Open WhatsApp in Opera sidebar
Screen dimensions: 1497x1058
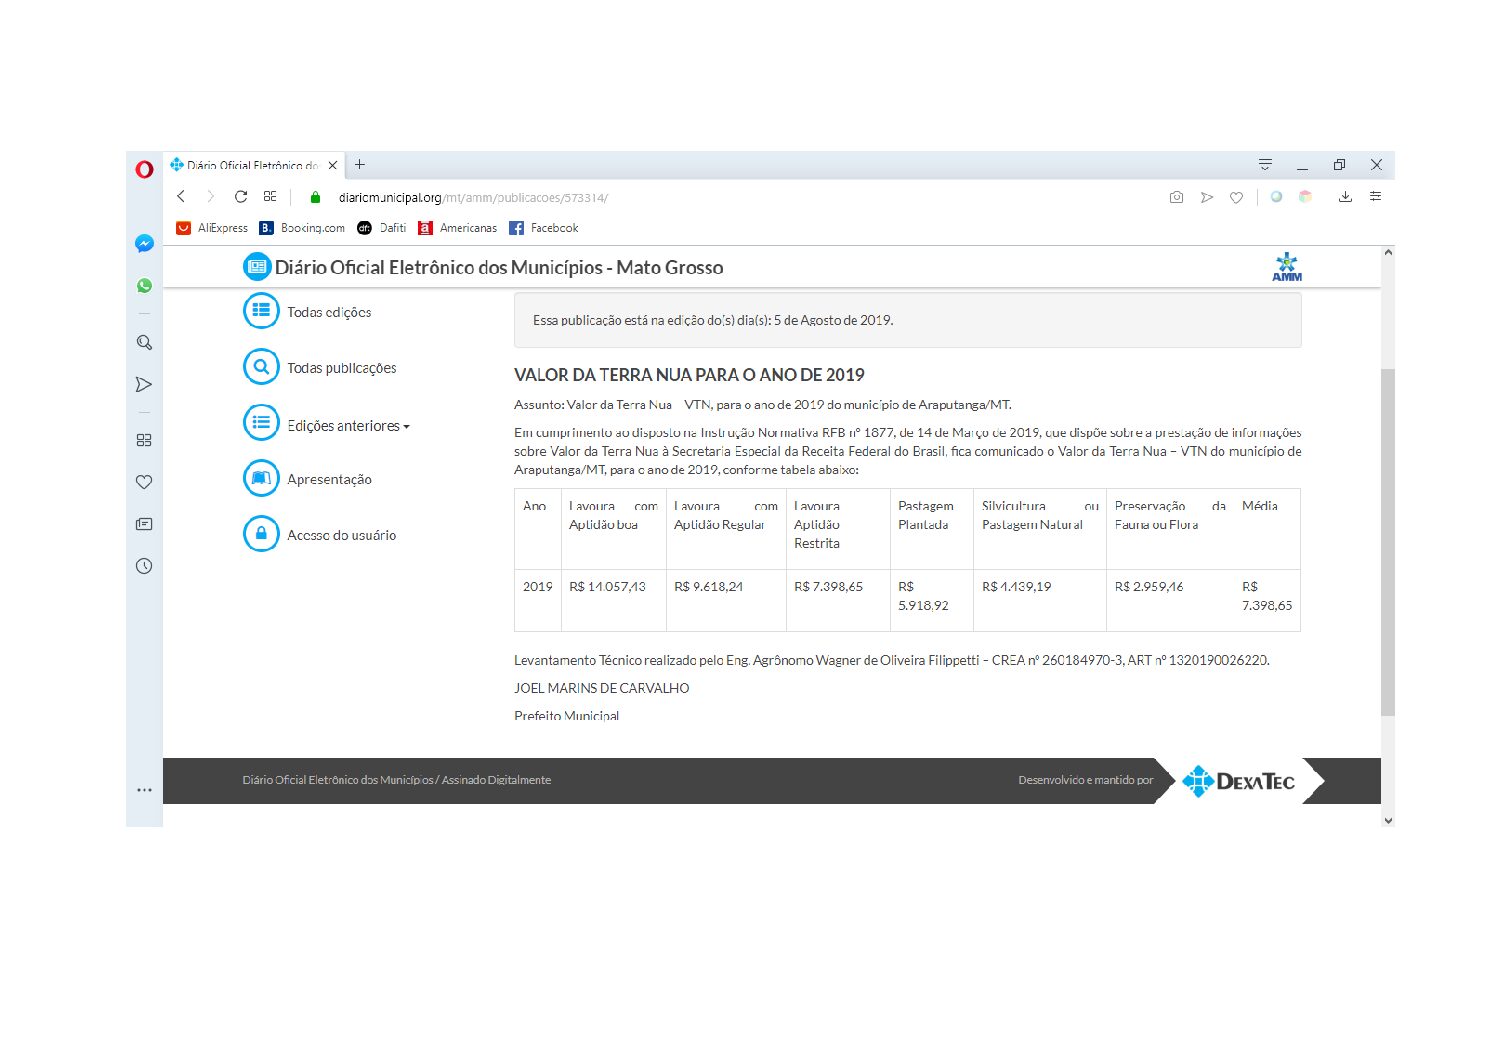144,286
